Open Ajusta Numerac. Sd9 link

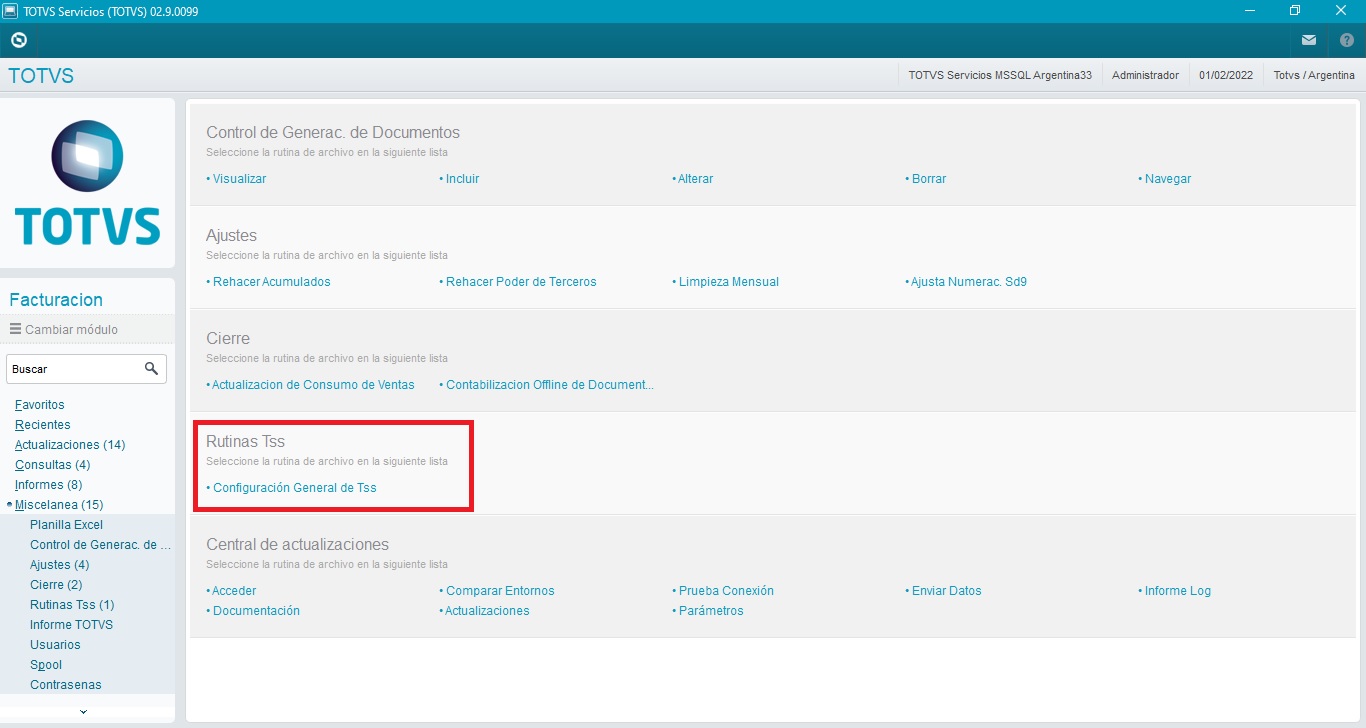coord(968,282)
